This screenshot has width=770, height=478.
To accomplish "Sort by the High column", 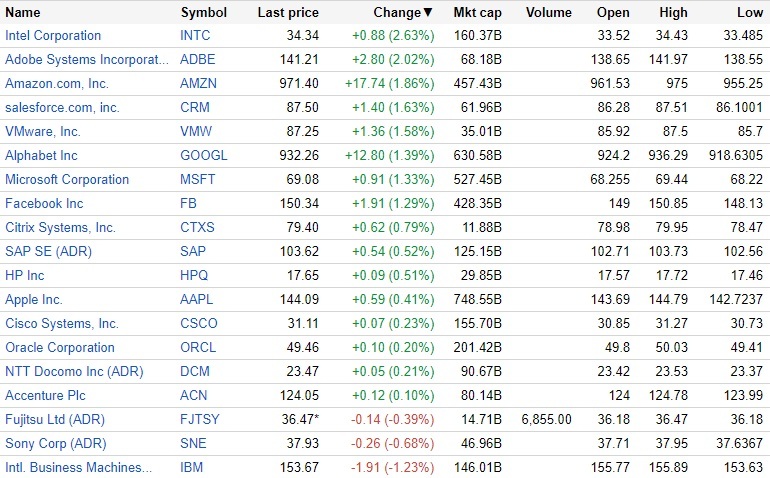I will 674,13.
